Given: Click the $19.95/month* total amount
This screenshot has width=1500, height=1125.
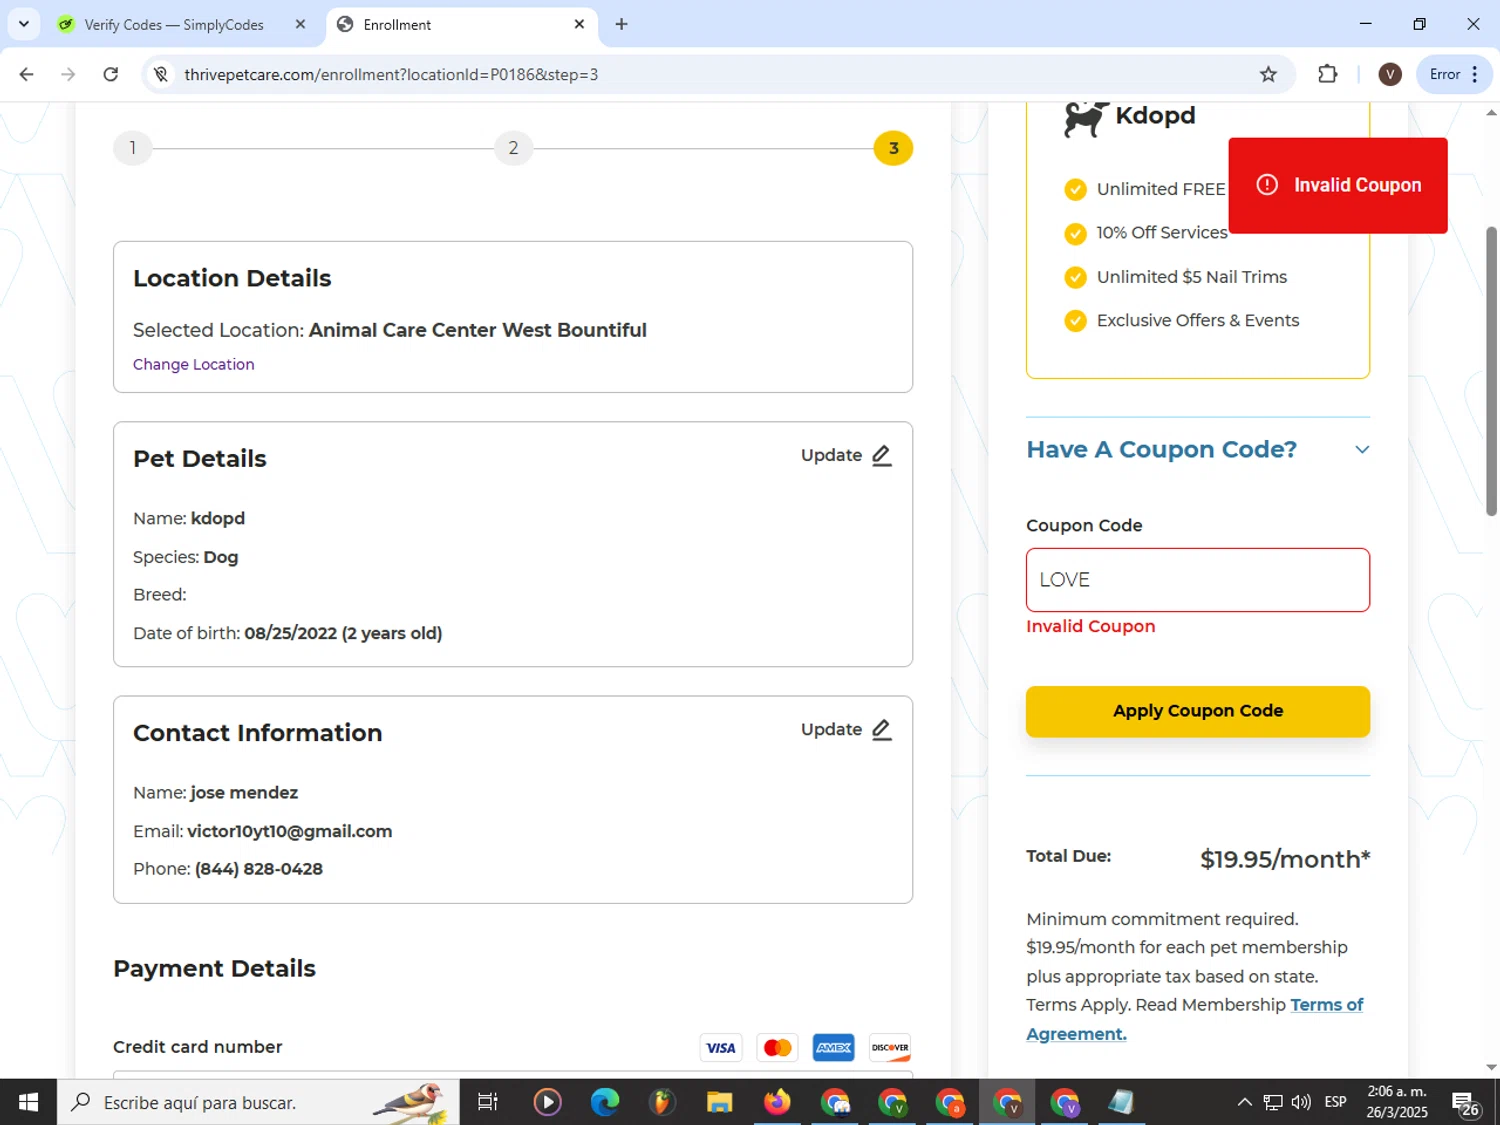Looking at the screenshot, I should 1285,859.
